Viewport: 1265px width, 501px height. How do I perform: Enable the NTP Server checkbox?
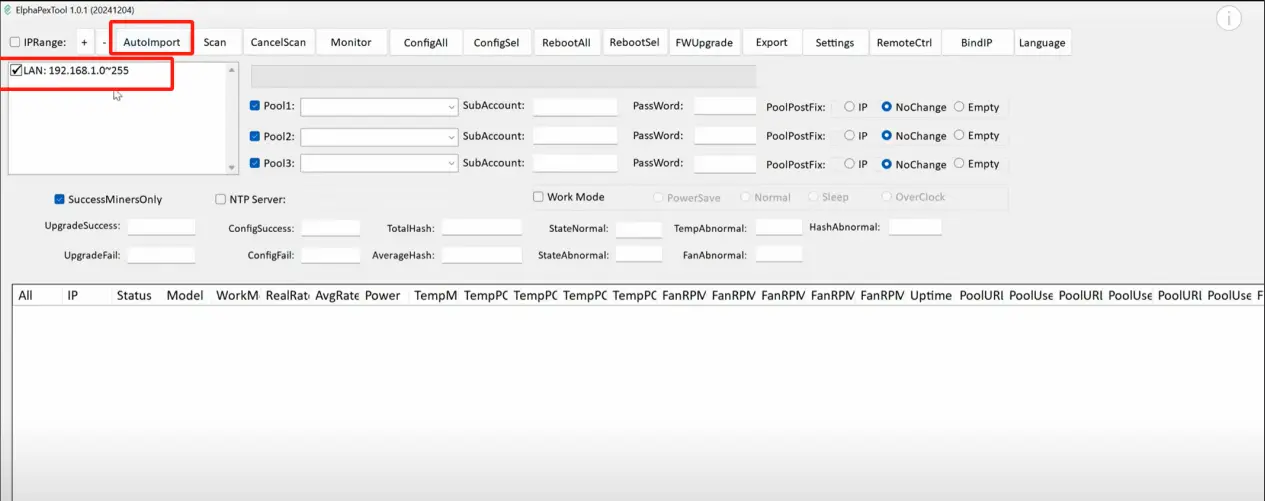pos(221,199)
